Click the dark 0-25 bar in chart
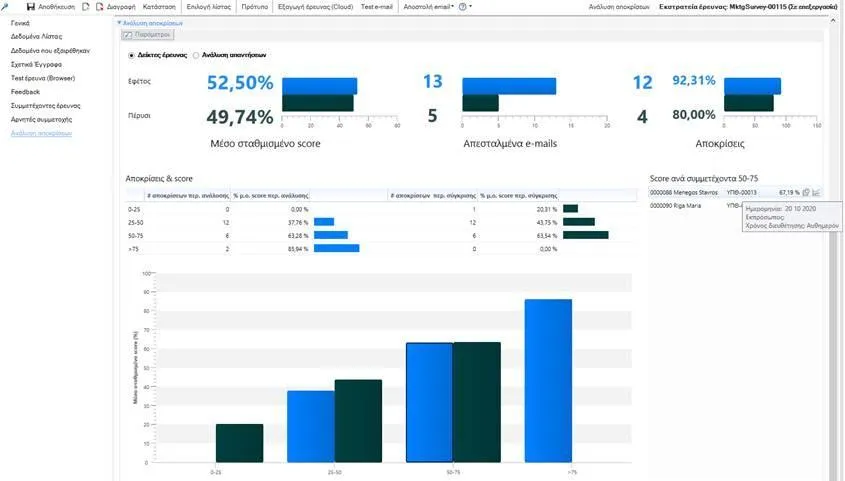 (x=239, y=443)
